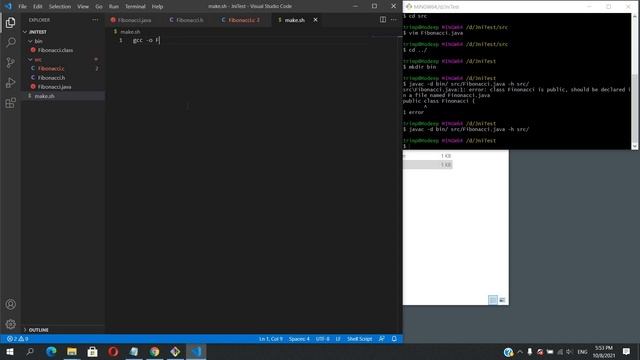Open the Accounts menu icon
Viewport: 640px width, 360px height.
point(11,304)
